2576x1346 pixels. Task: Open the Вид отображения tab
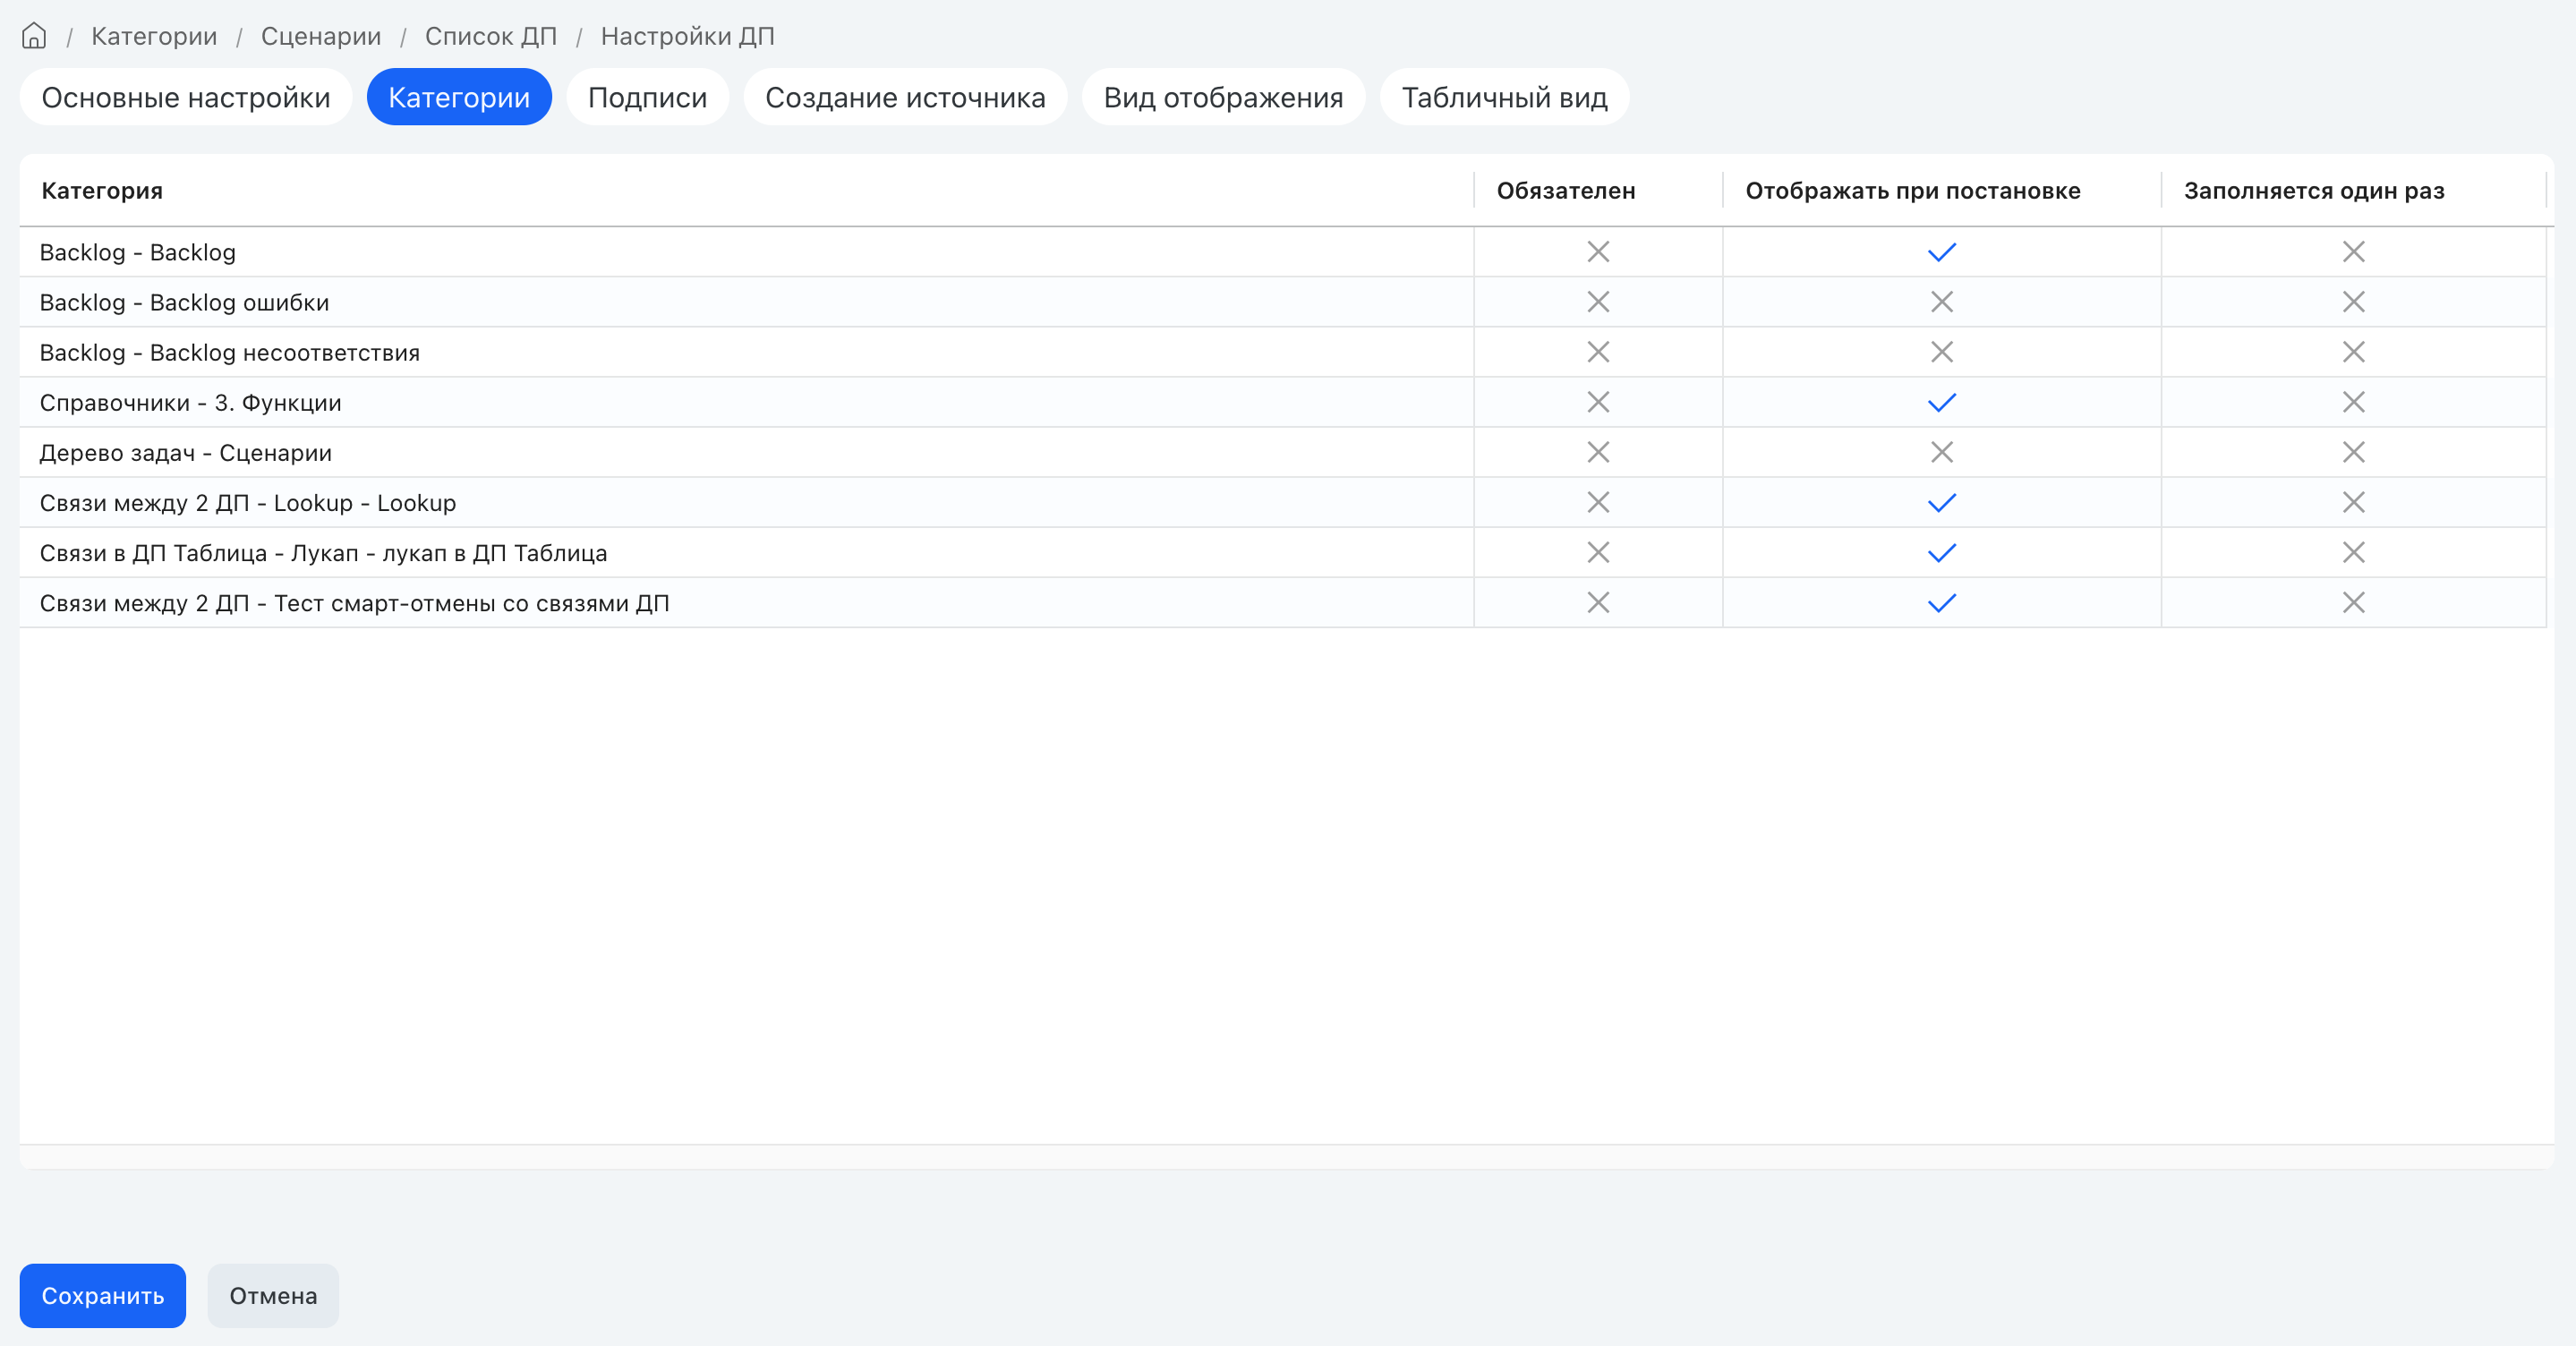tap(1223, 97)
